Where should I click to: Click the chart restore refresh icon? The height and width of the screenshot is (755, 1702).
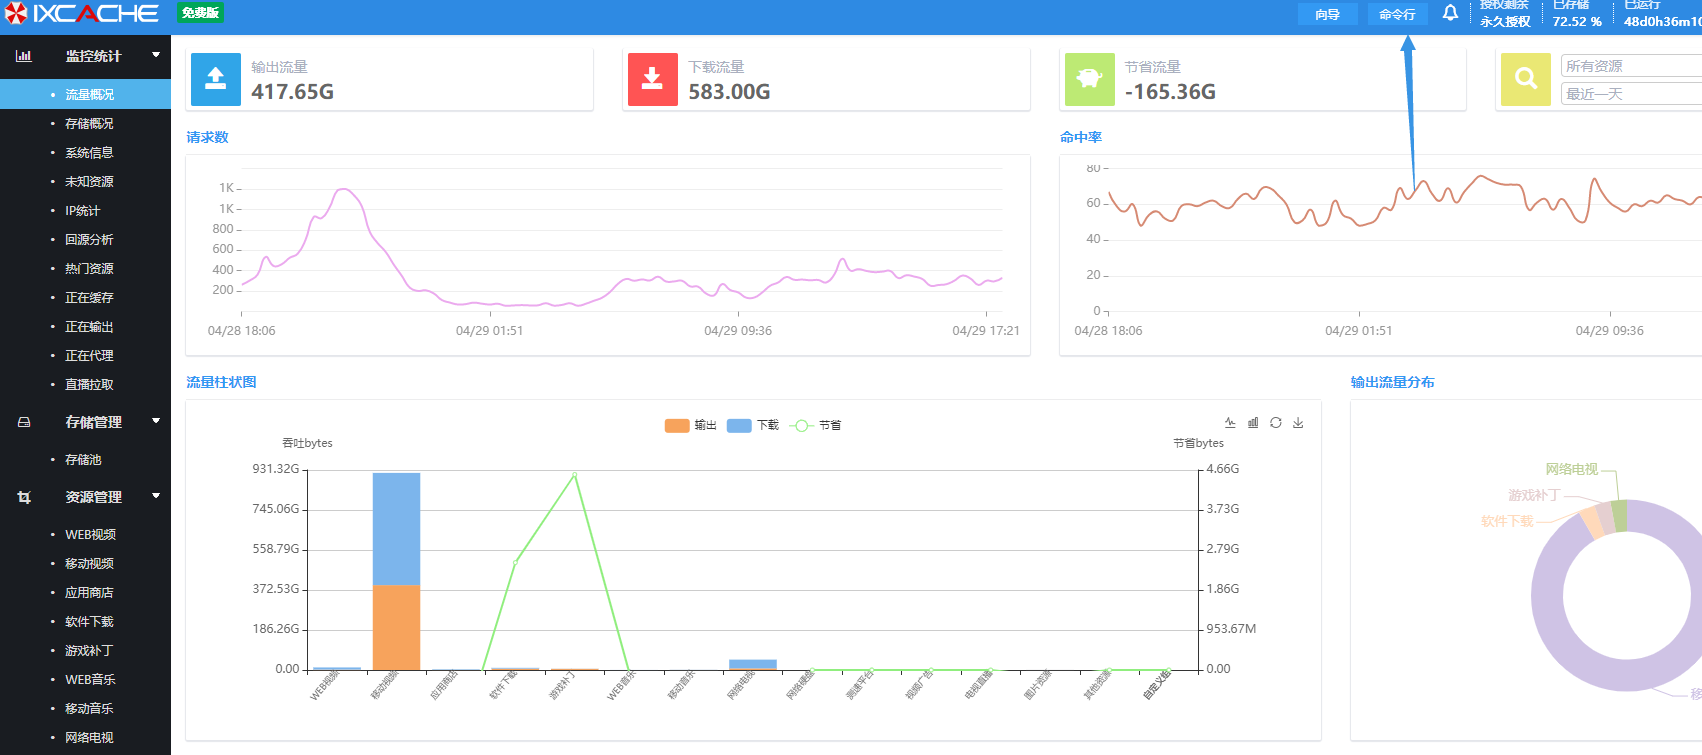pyautogui.click(x=1276, y=423)
